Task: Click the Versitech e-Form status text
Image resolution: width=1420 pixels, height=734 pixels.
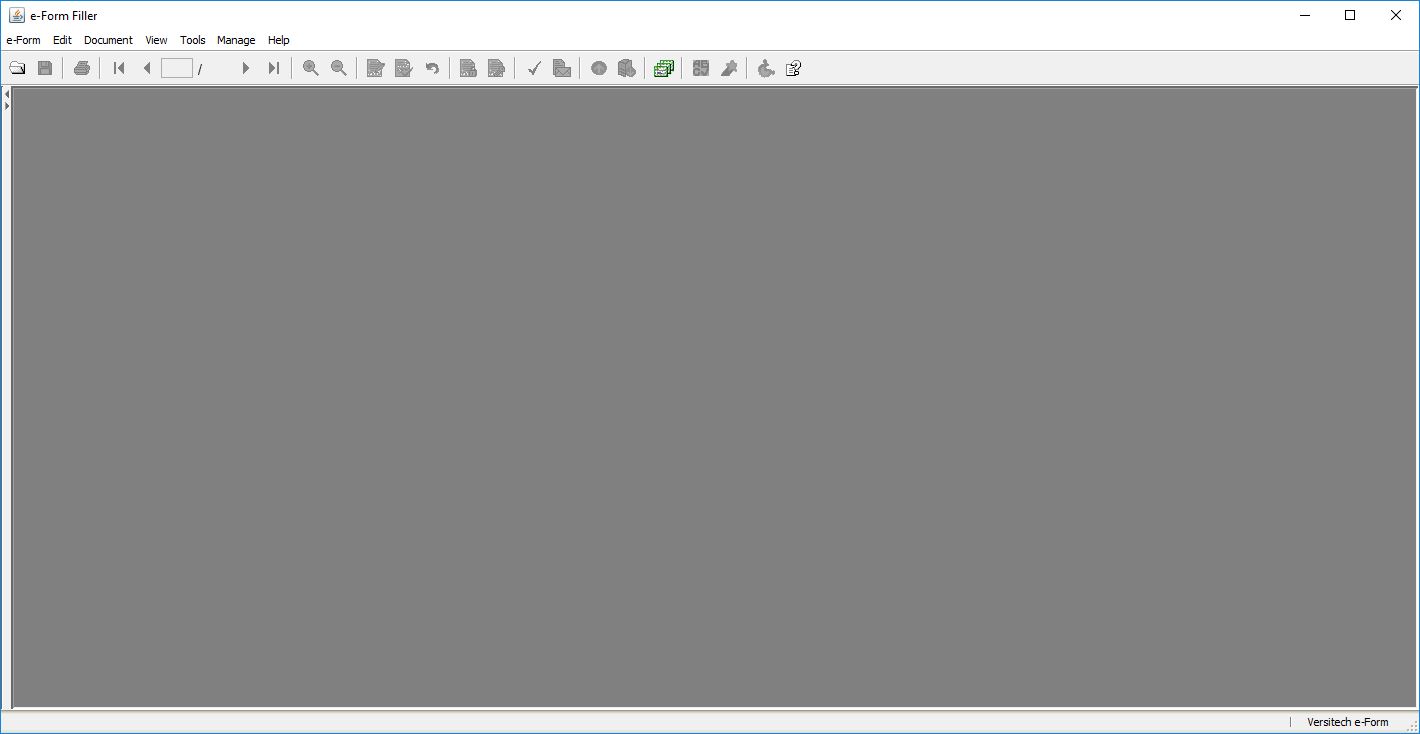Action: tap(1347, 722)
